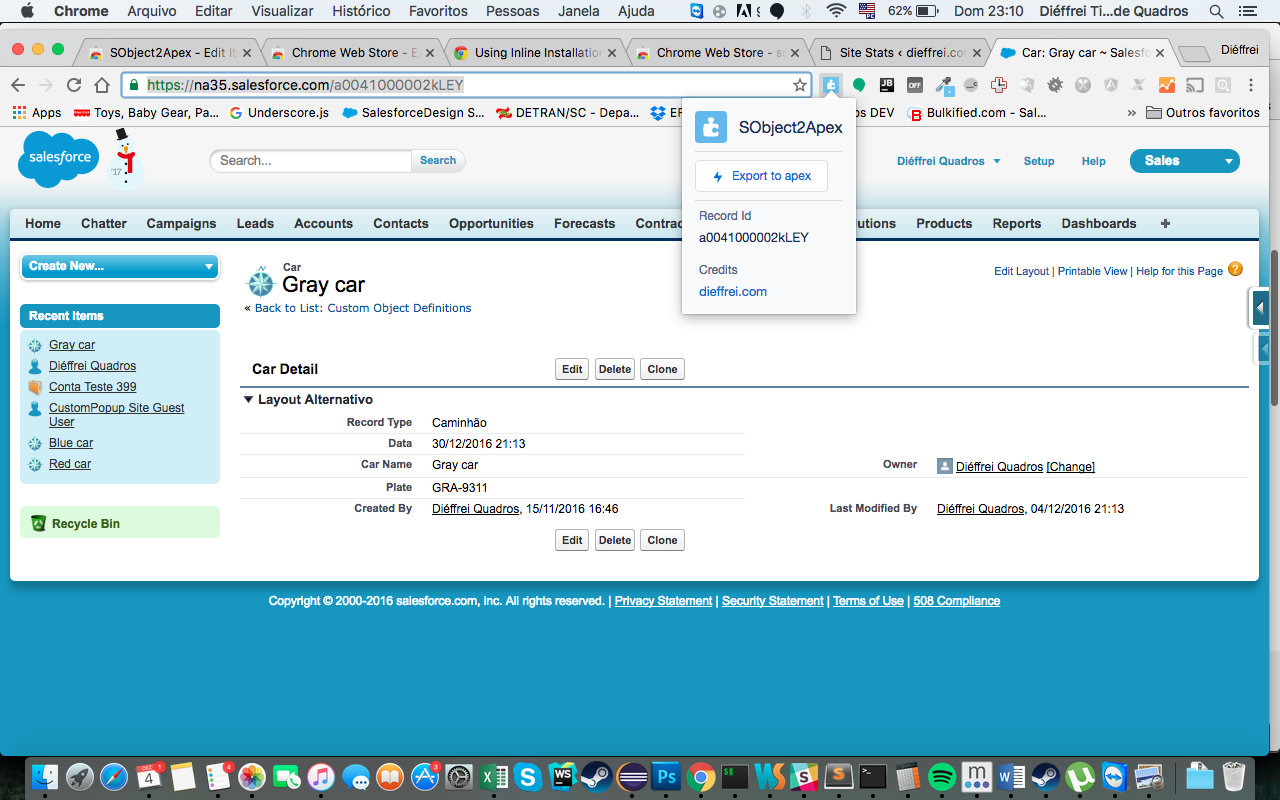Click the record Id a0041000002kLEY text
This screenshot has height=800, width=1280.
point(754,238)
